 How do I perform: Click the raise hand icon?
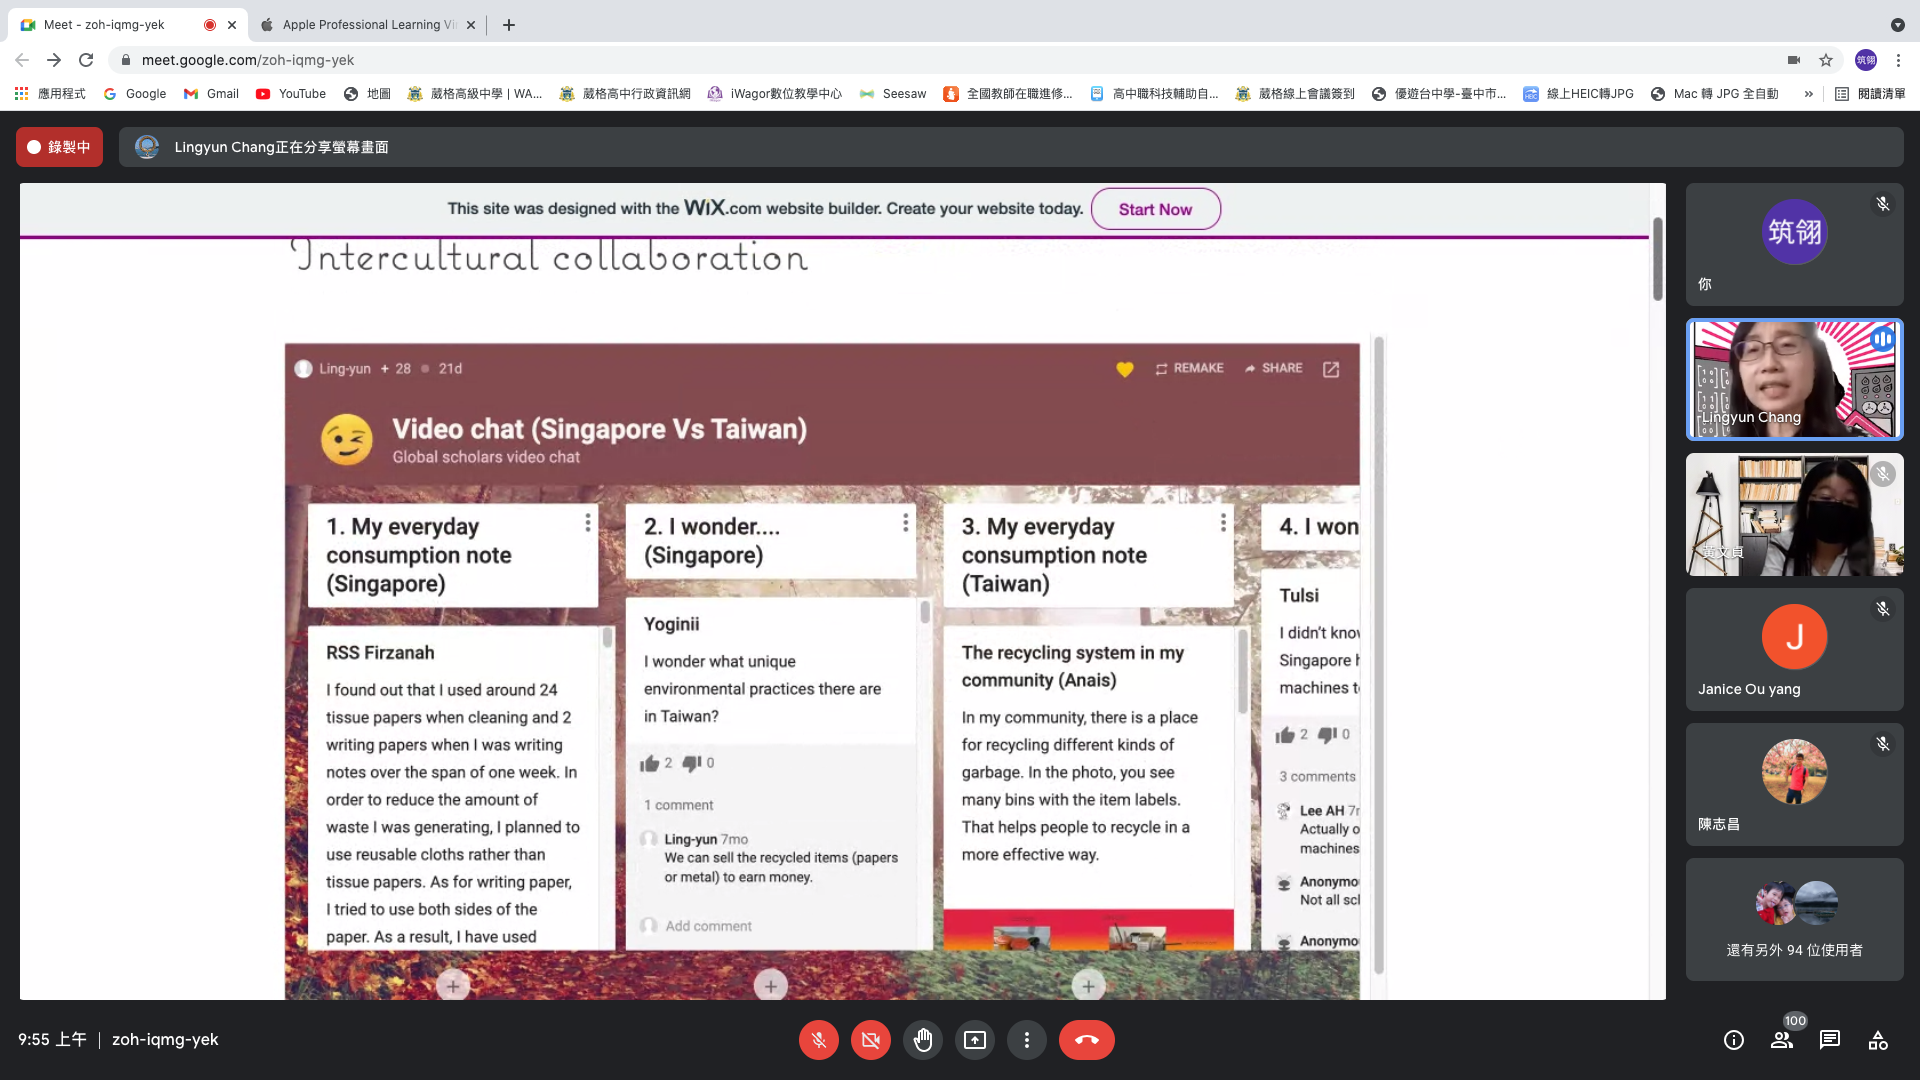point(922,1040)
